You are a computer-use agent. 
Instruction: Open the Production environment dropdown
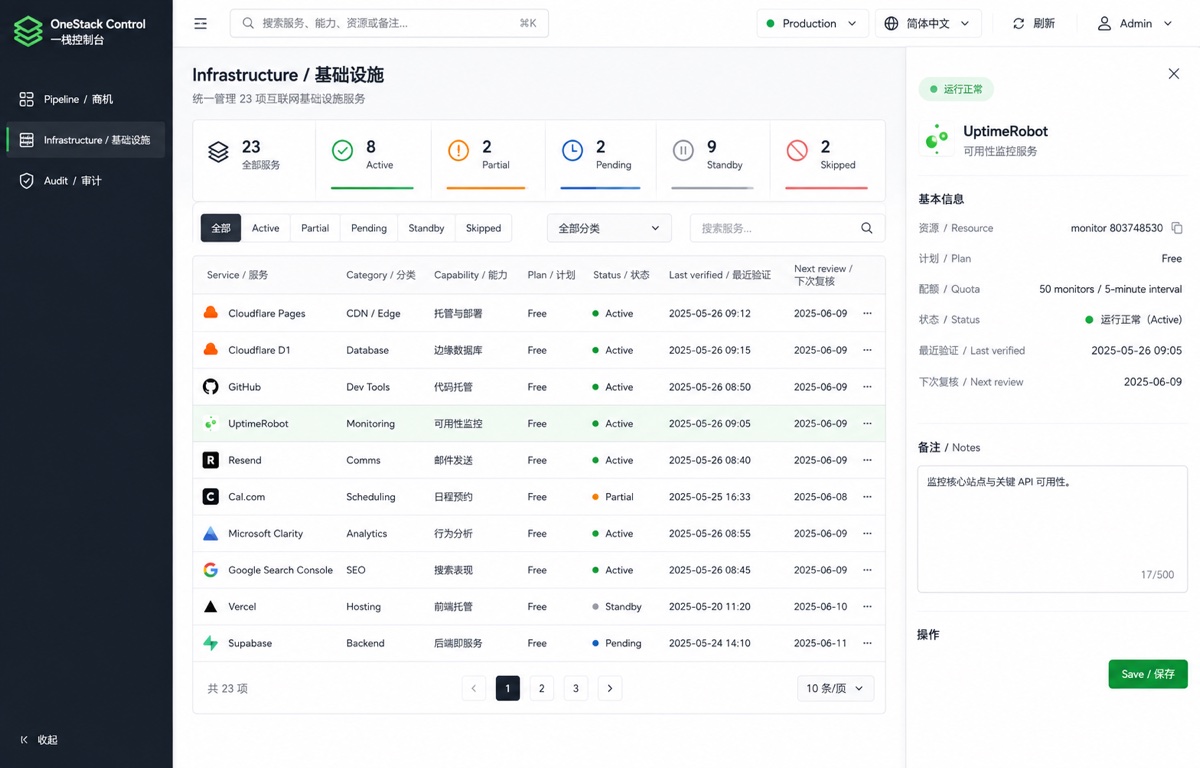(812, 23)
